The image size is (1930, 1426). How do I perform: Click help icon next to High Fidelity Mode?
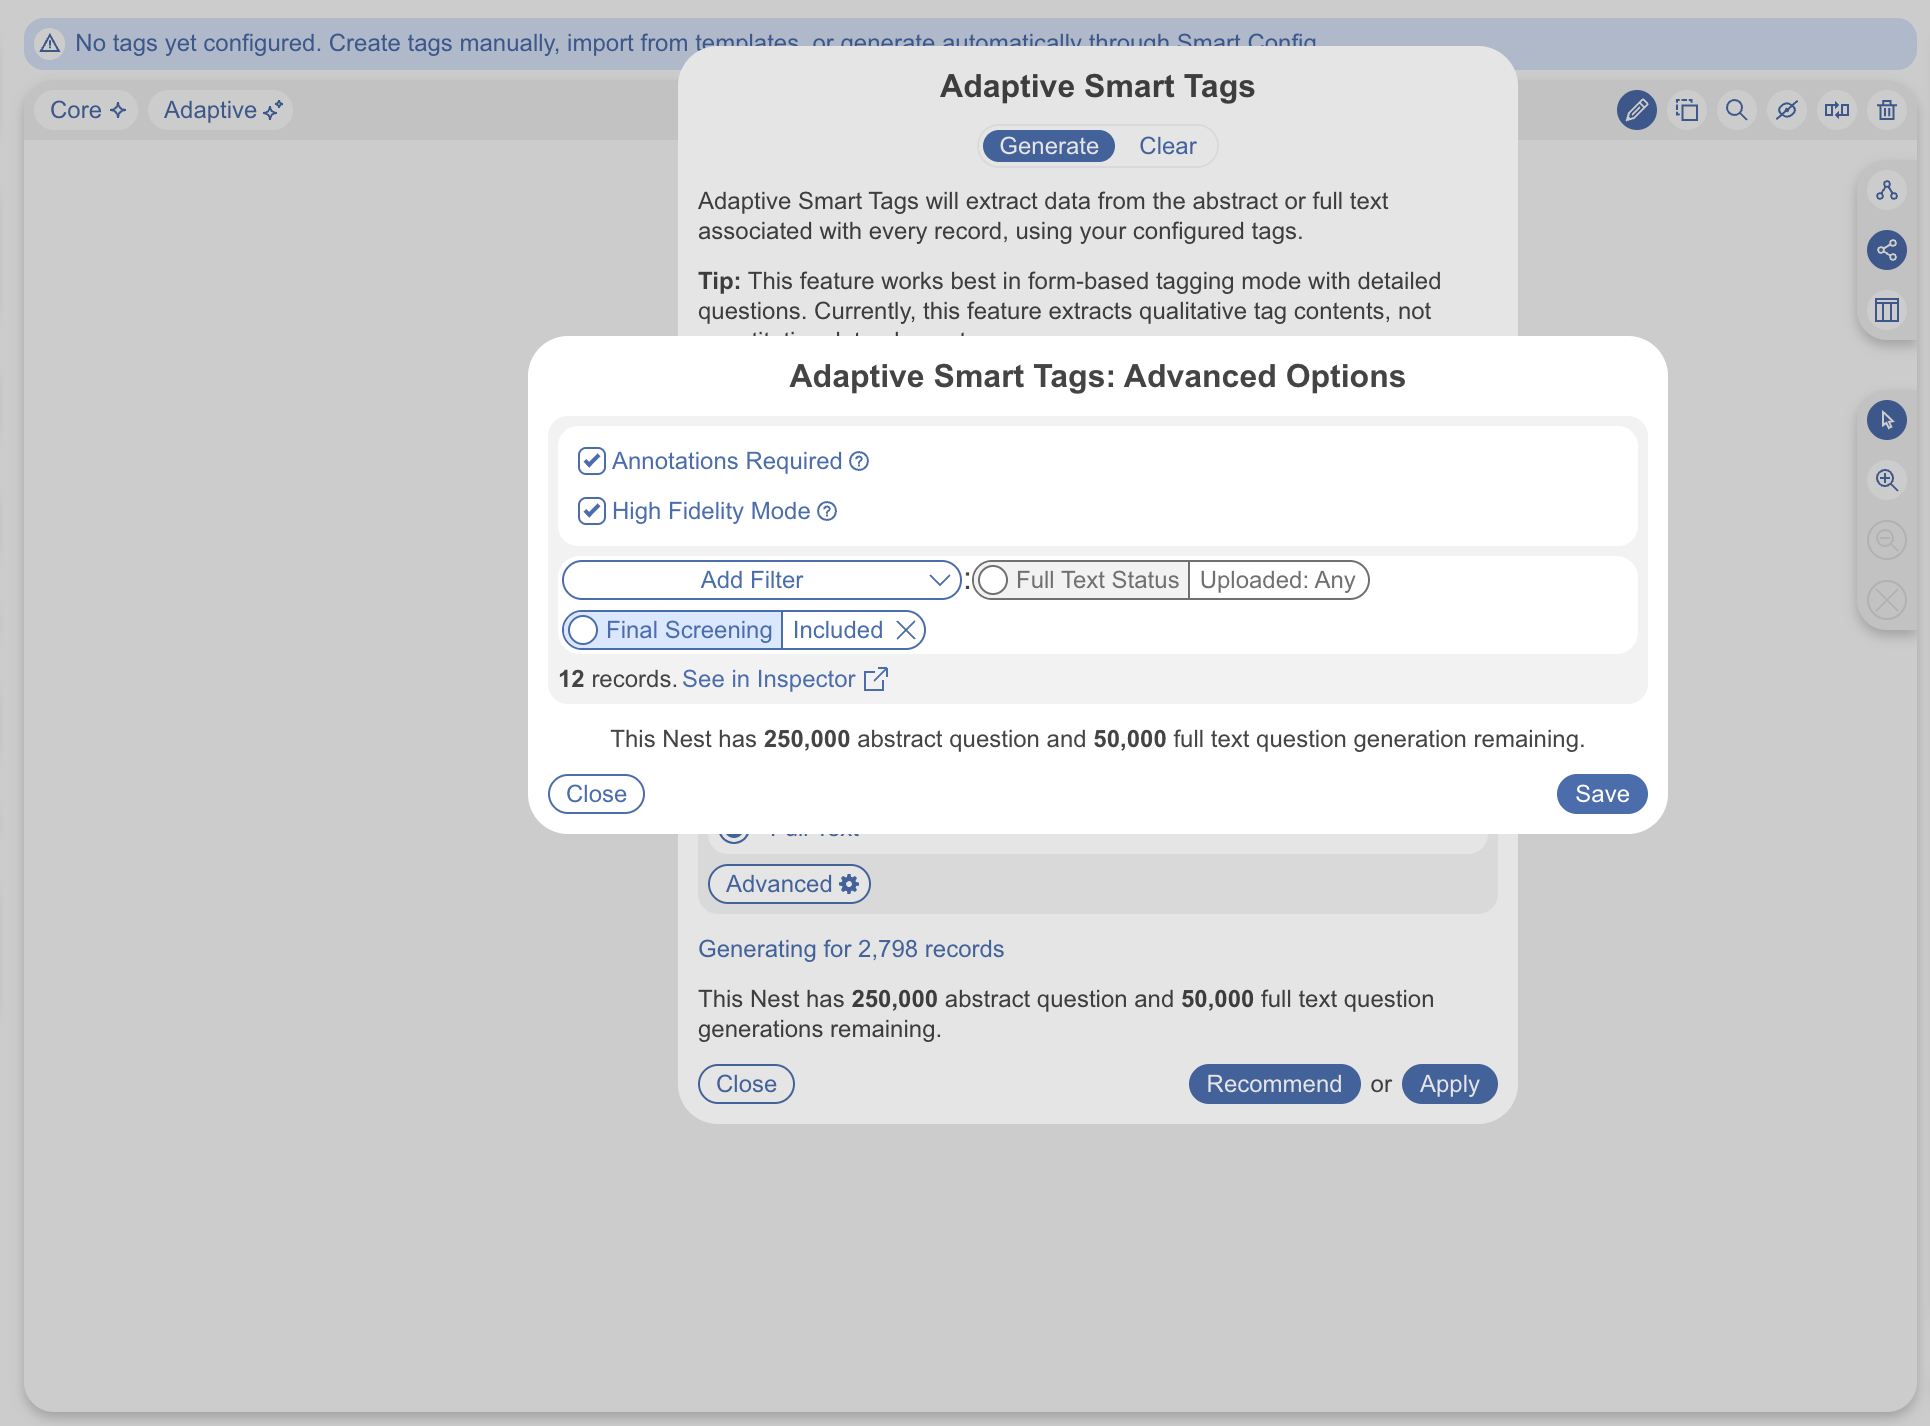[x=827, y=511]
